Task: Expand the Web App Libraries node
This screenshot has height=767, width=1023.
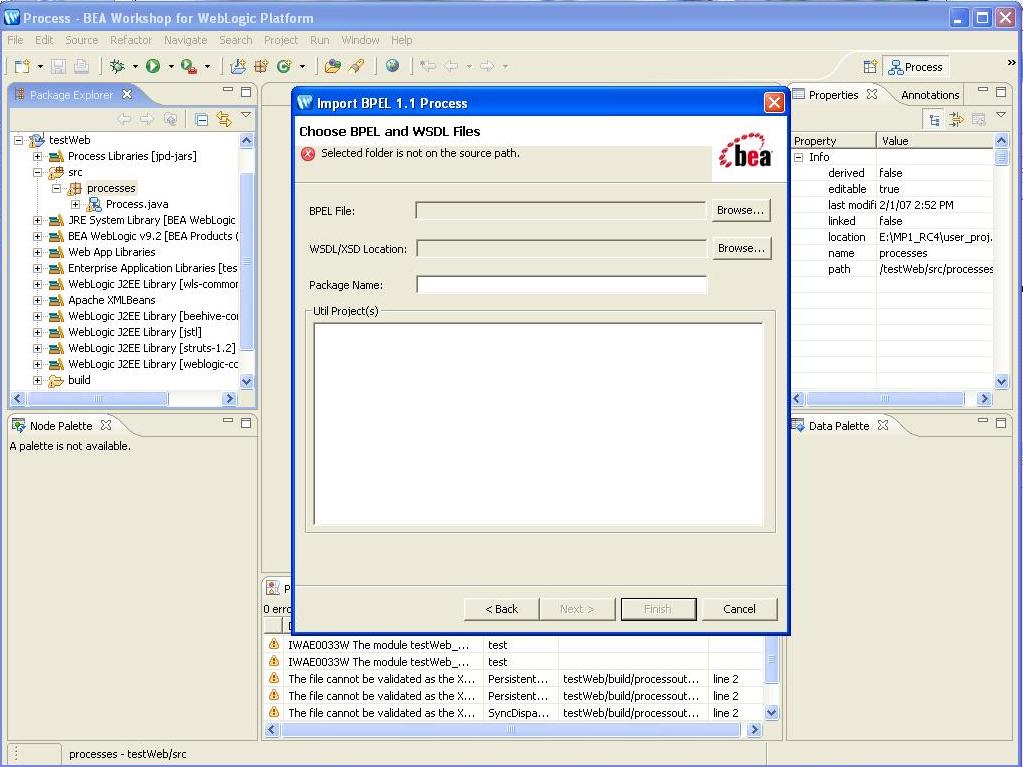Action: (38, 252)
